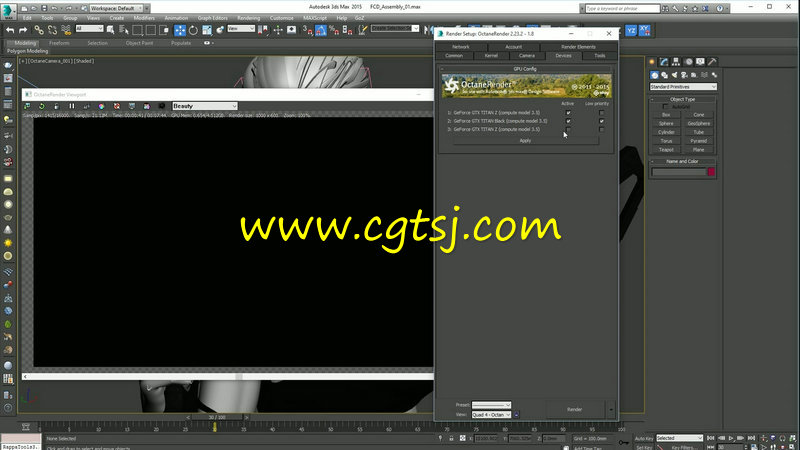Switch to the Render Elements tab

tap(578, 47)
